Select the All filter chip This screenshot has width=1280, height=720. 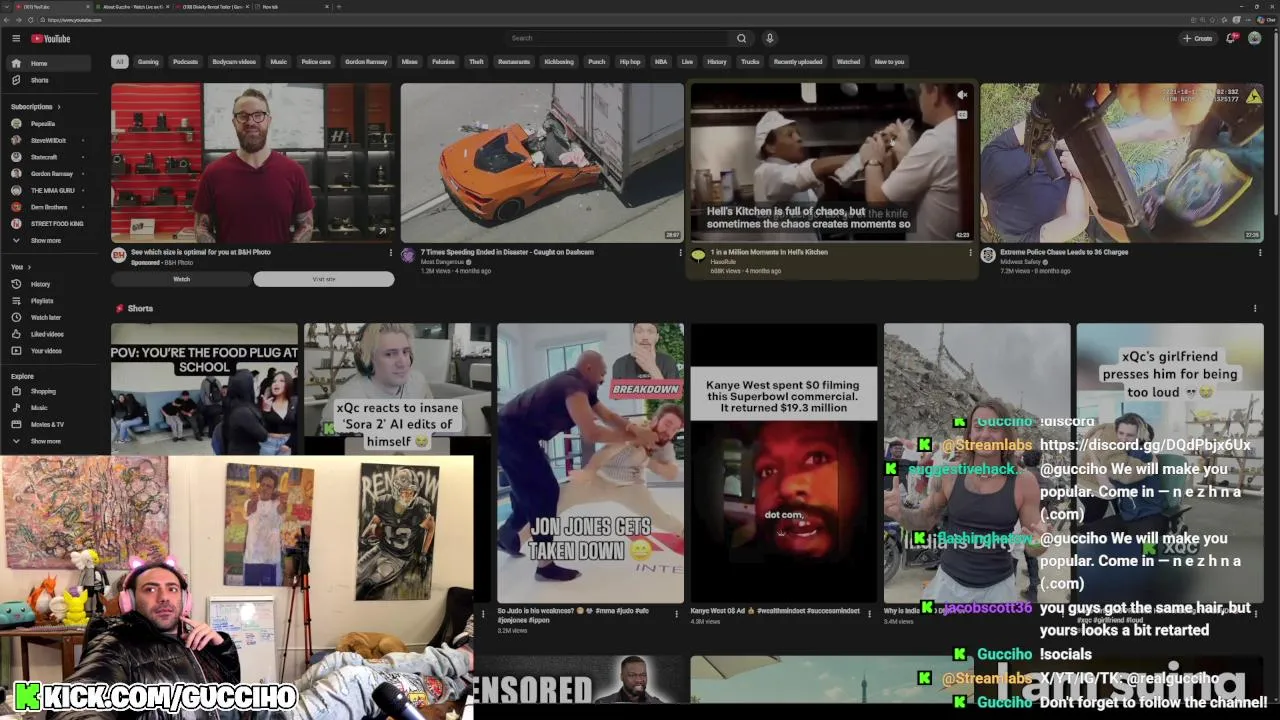[119, 62]
